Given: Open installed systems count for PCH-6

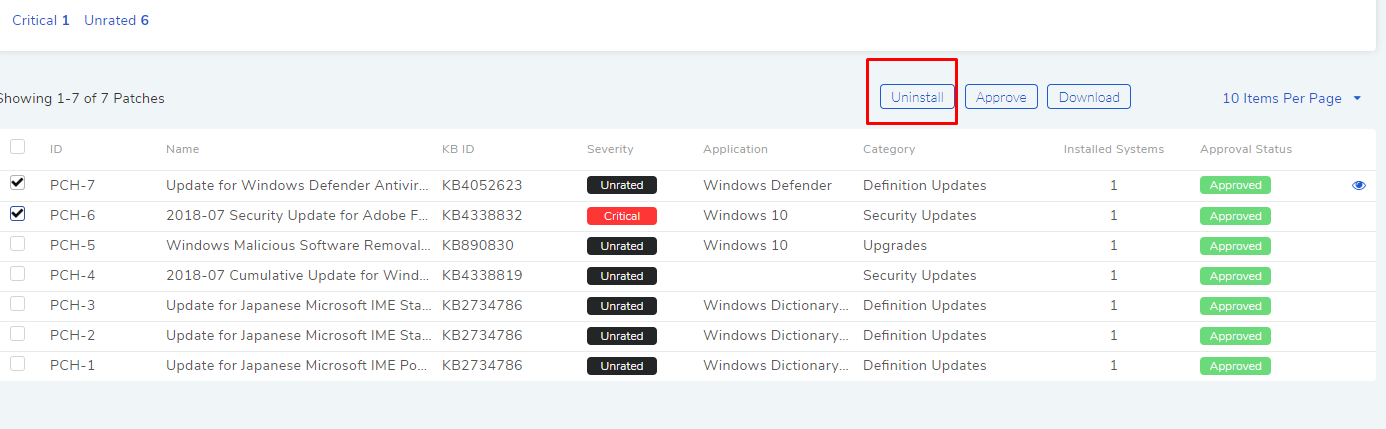Looking at the screenshot, I should pyautogui.click(x=1114, y=215).
